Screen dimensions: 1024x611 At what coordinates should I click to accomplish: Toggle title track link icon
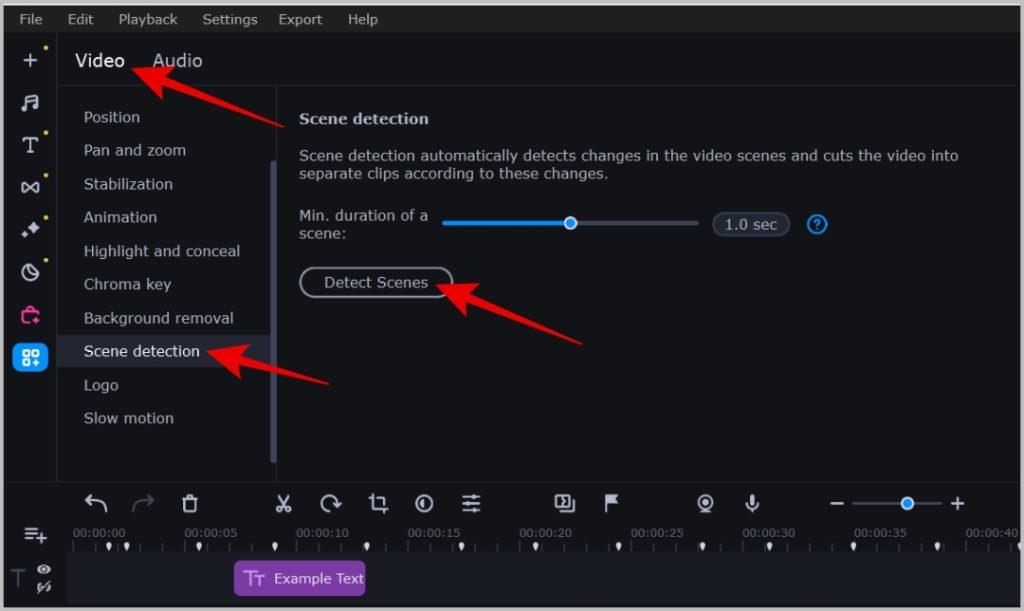click(x=44, y=588)
